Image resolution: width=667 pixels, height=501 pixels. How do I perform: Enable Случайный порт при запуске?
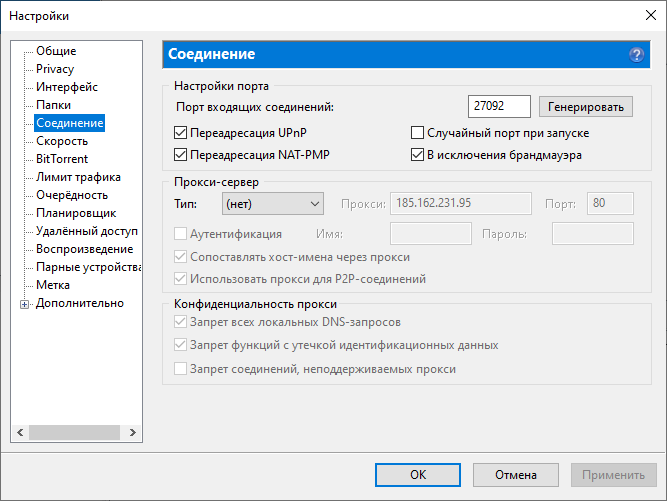419,133
